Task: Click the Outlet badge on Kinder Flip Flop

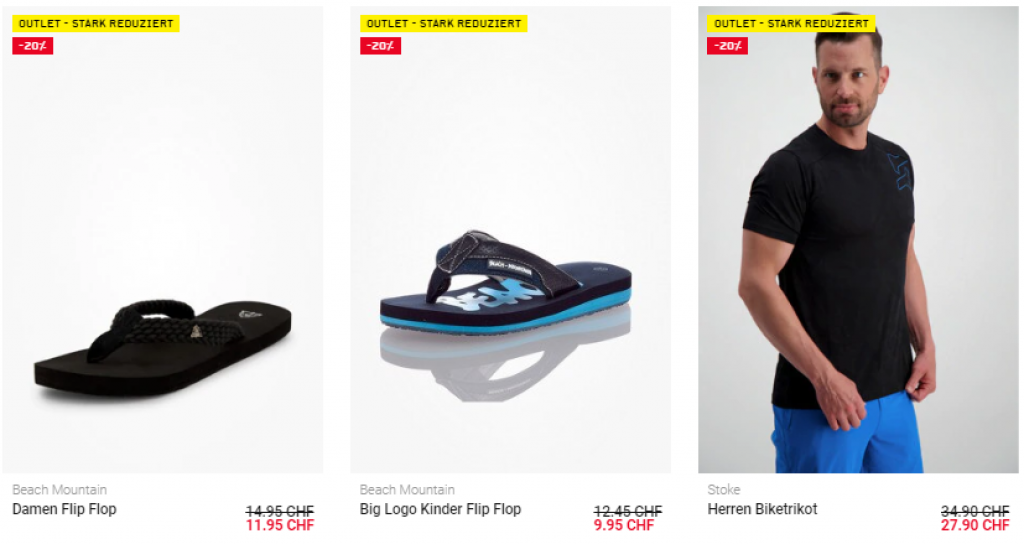Action: click(x=444, y=24)
